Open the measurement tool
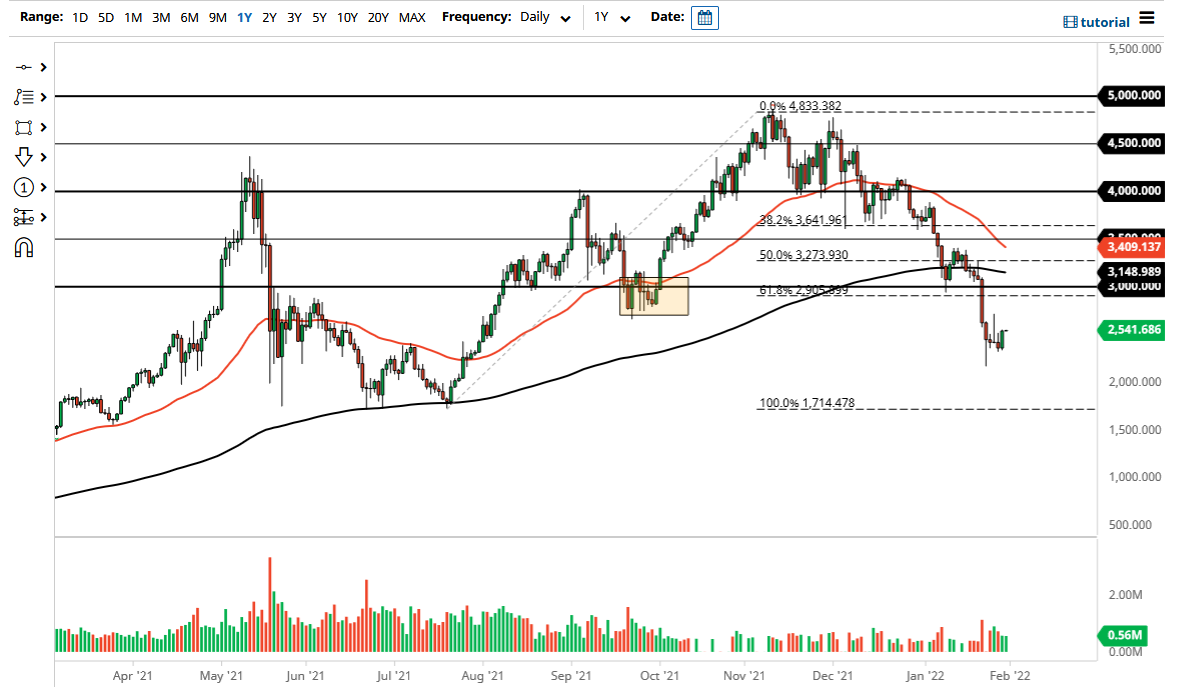The image size is (1177, 696). pos(24,216)
